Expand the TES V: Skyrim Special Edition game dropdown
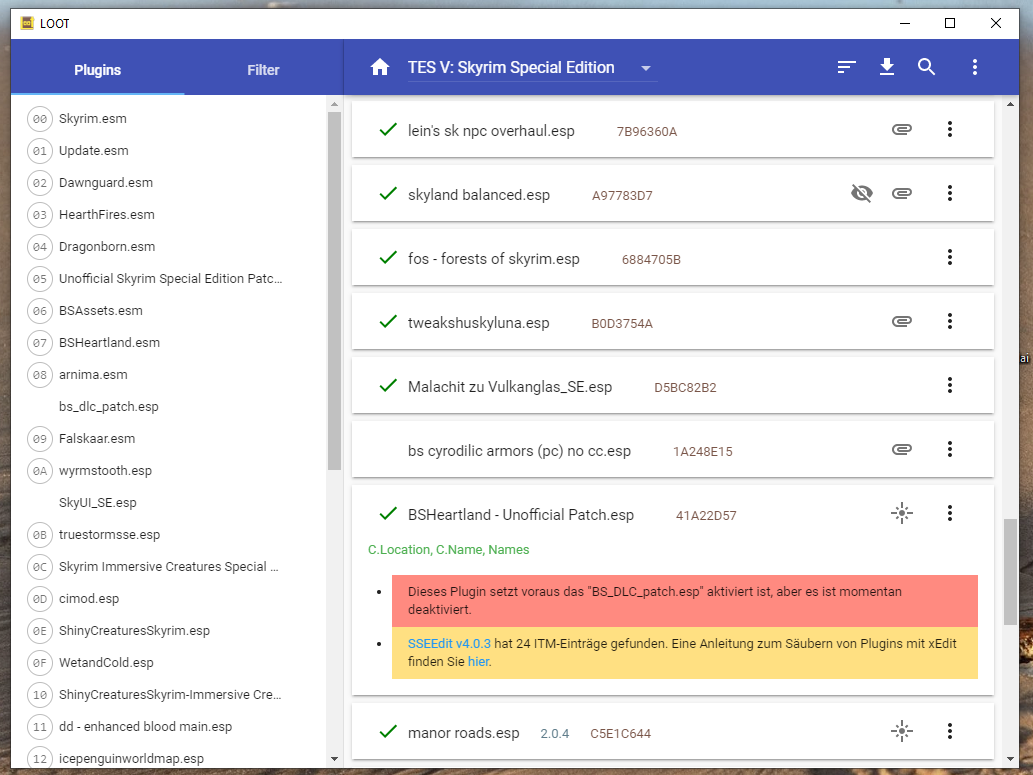 point(646,68)
